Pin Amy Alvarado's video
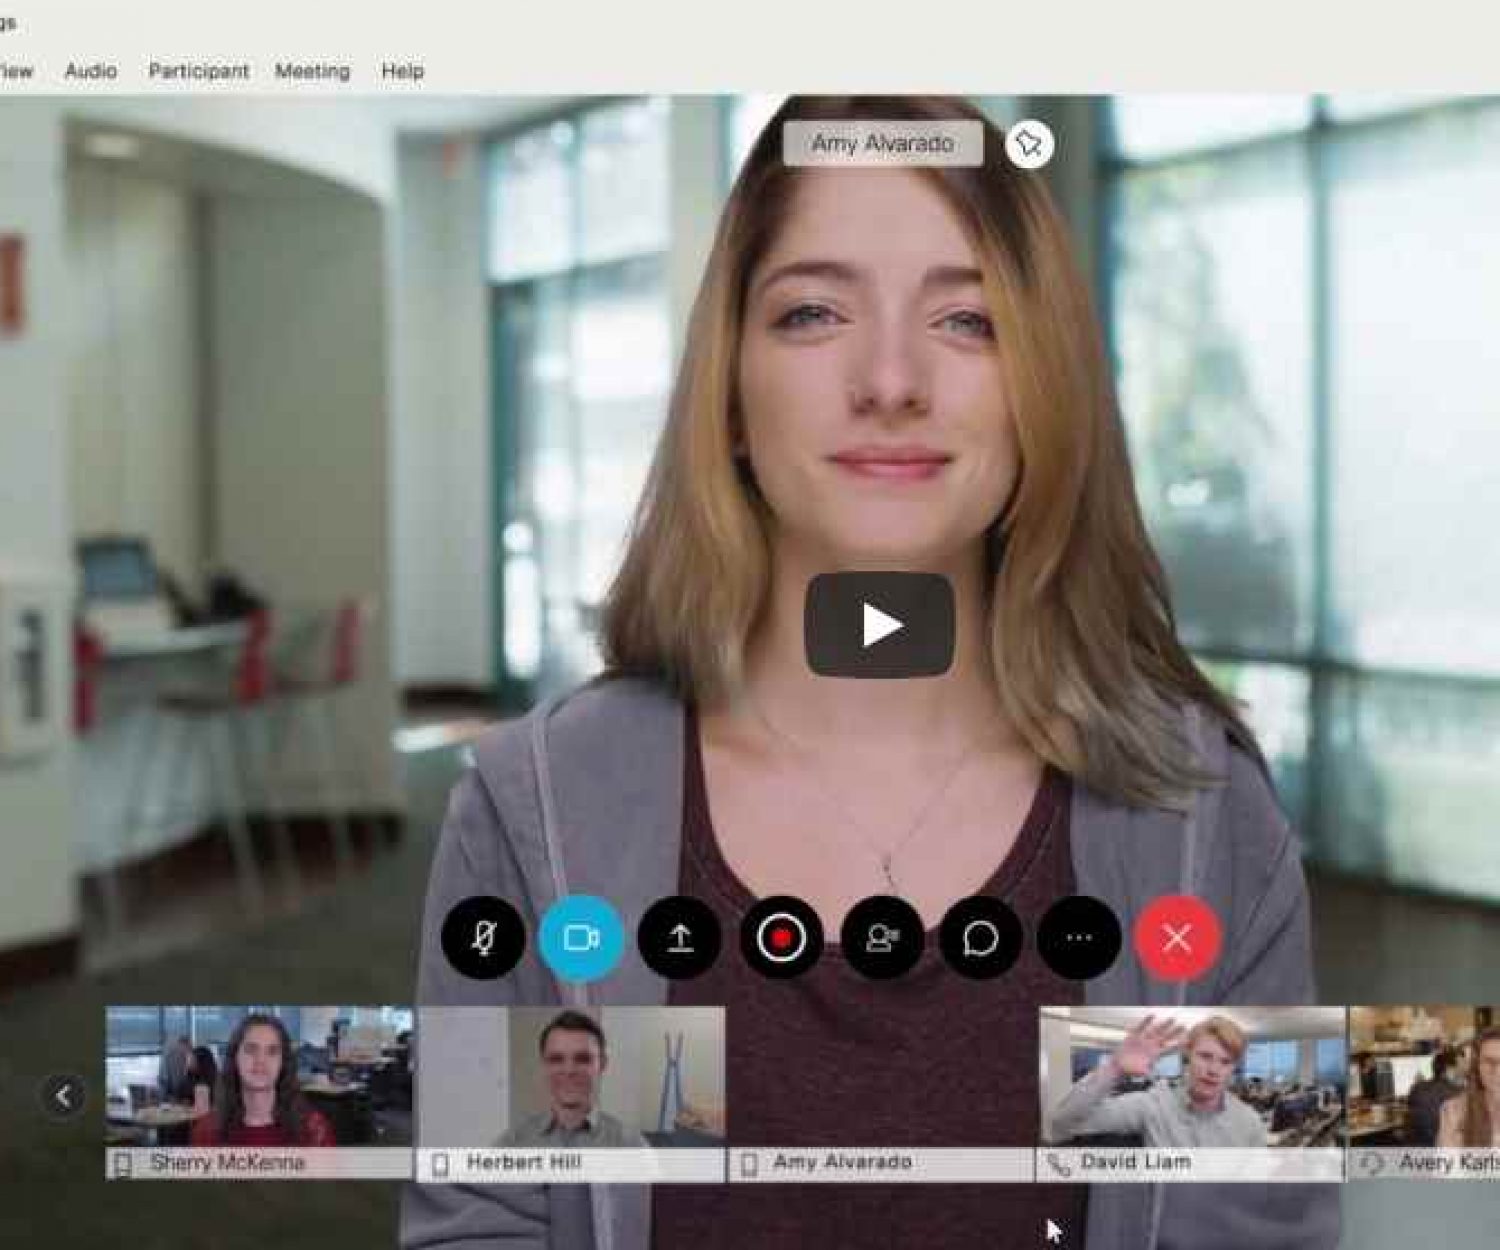This screenshot has height=1250, width=1500. tap(1032, 144)
